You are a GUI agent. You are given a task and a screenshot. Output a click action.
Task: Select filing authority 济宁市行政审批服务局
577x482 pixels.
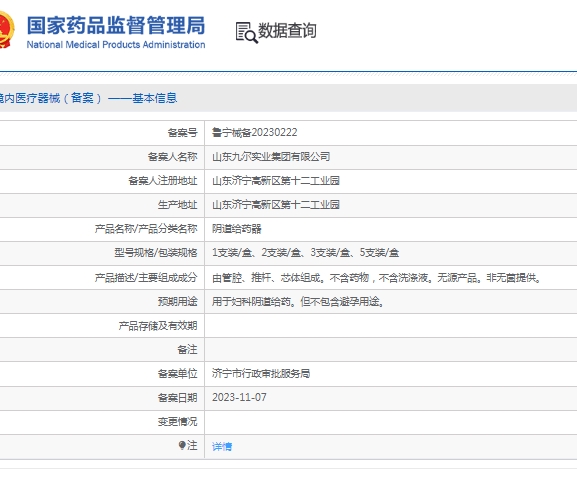click(x=261, y=374)
